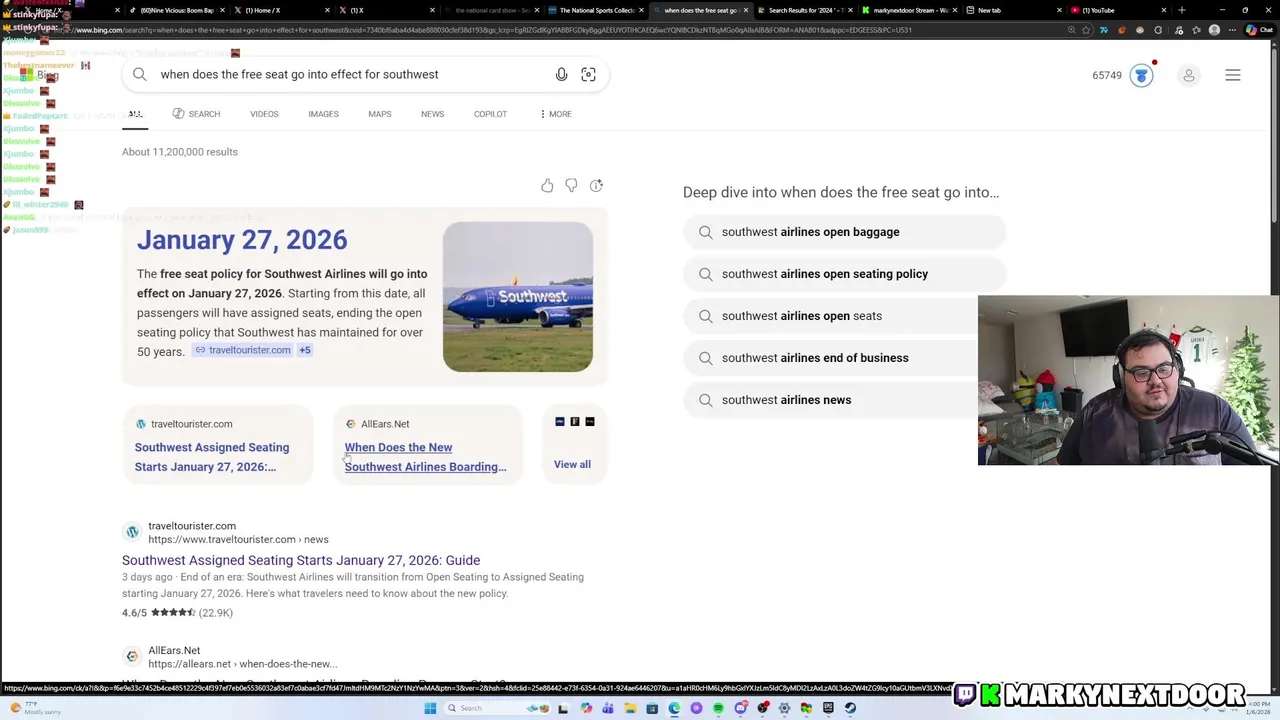
Task: Click AllEars.Net favicon in the source card
Action: 351,424
